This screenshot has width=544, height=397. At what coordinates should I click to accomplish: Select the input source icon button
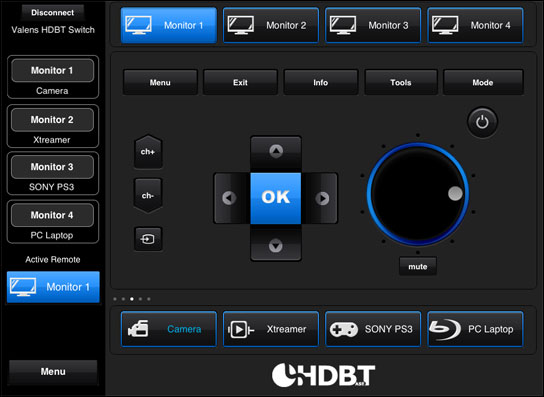click(148, 239)
